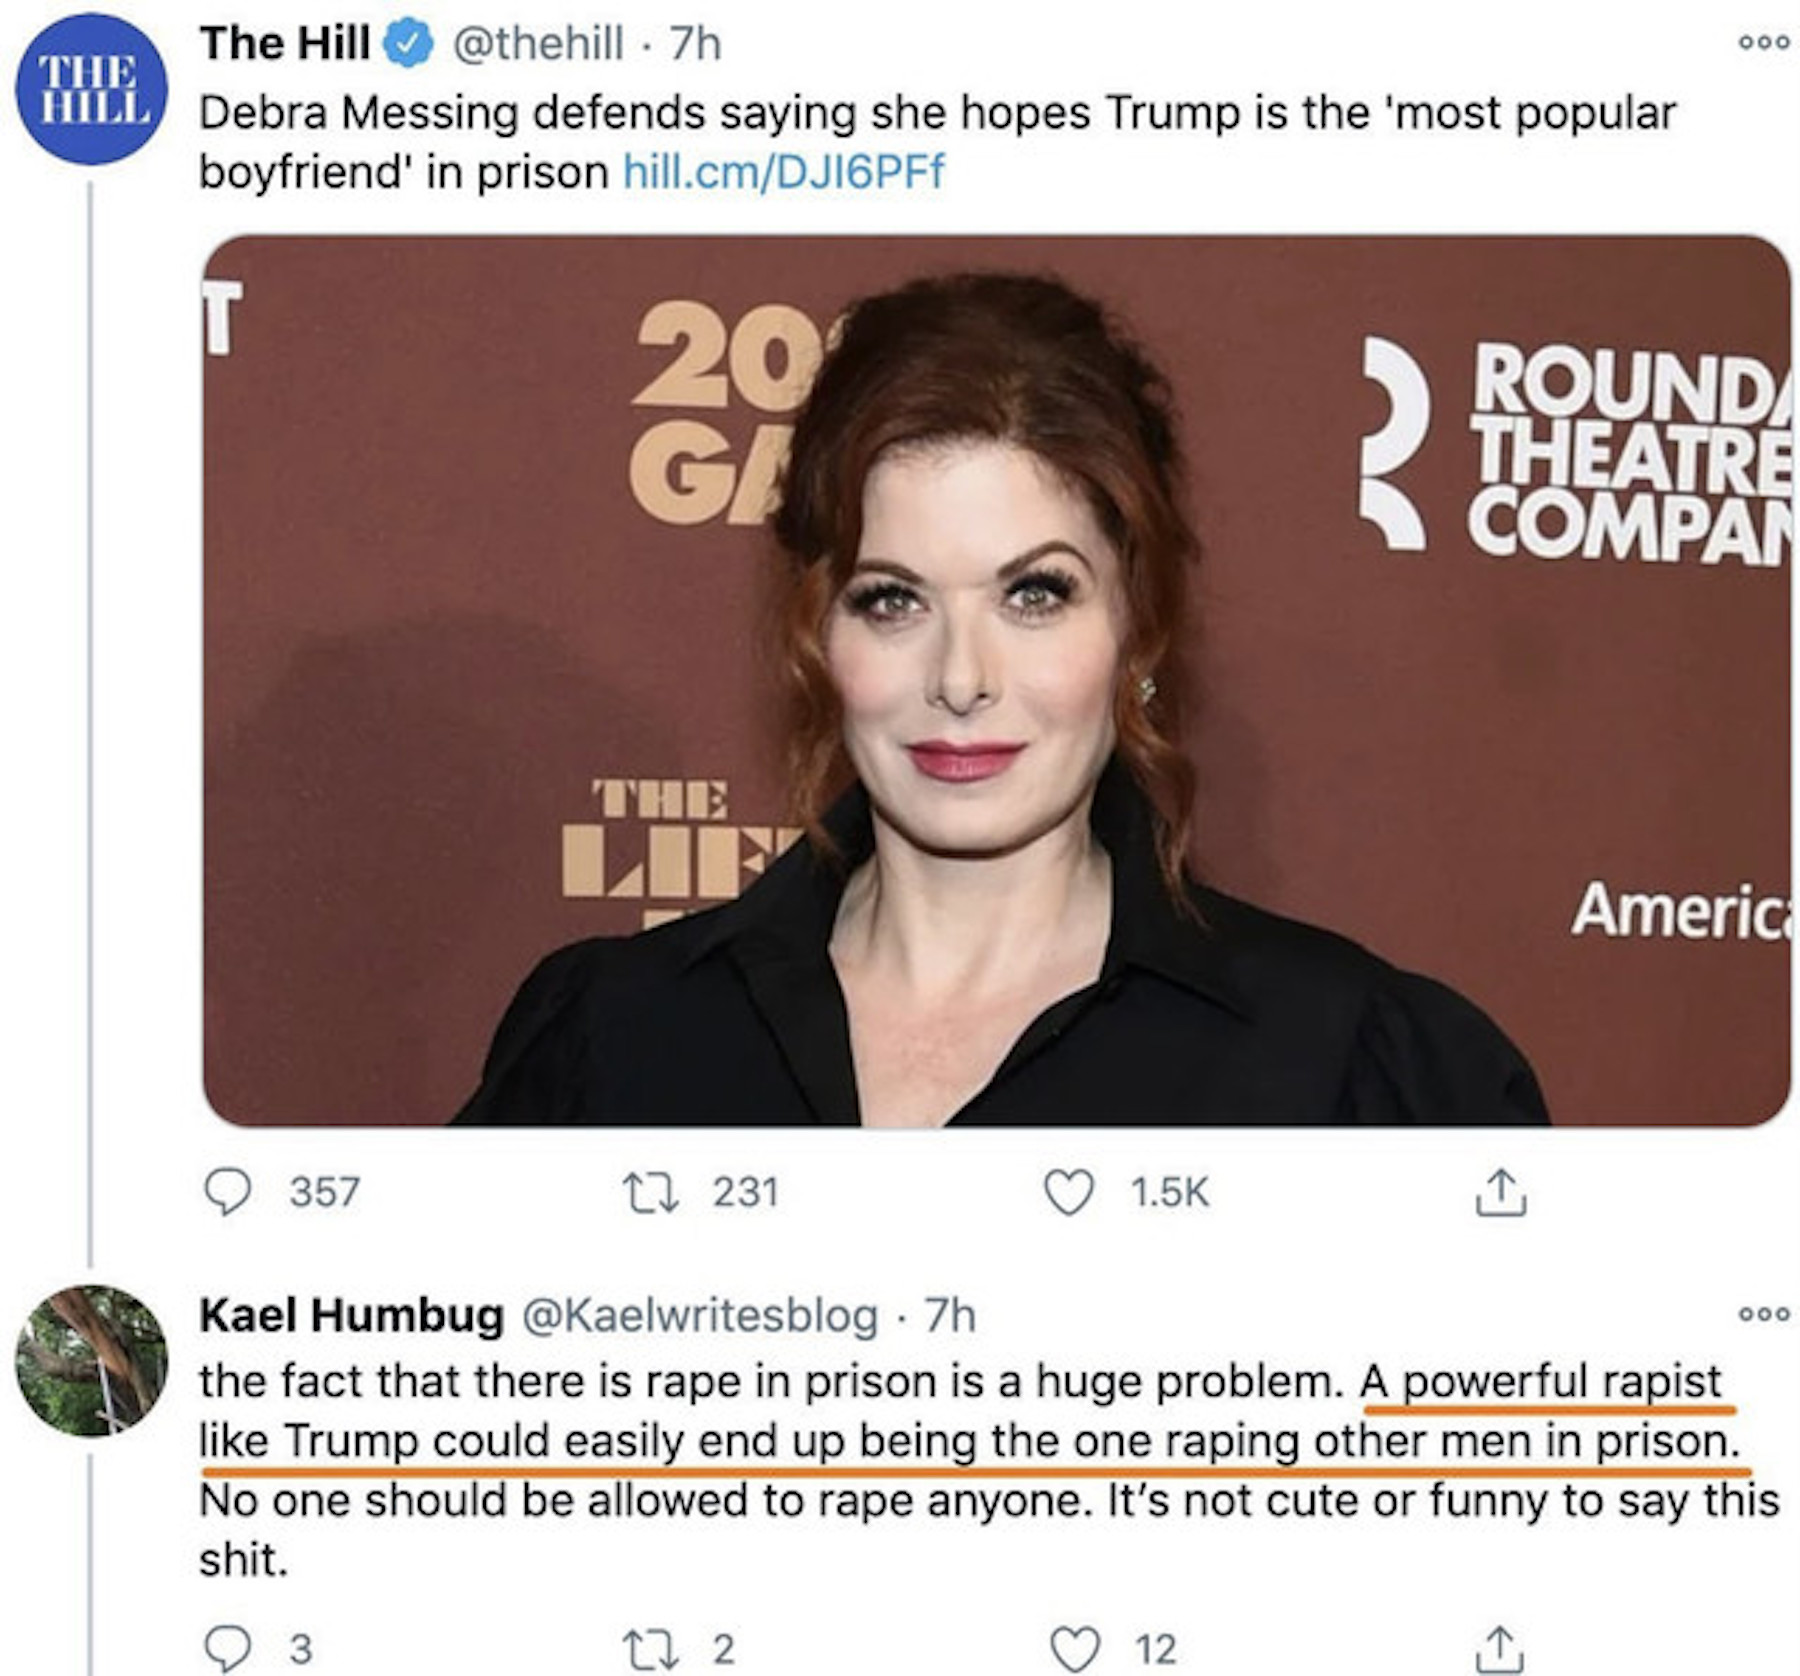Share Kael Humbug's reply
This screenshot has height=1676, width=1800.
(x=1500, y=1648)
